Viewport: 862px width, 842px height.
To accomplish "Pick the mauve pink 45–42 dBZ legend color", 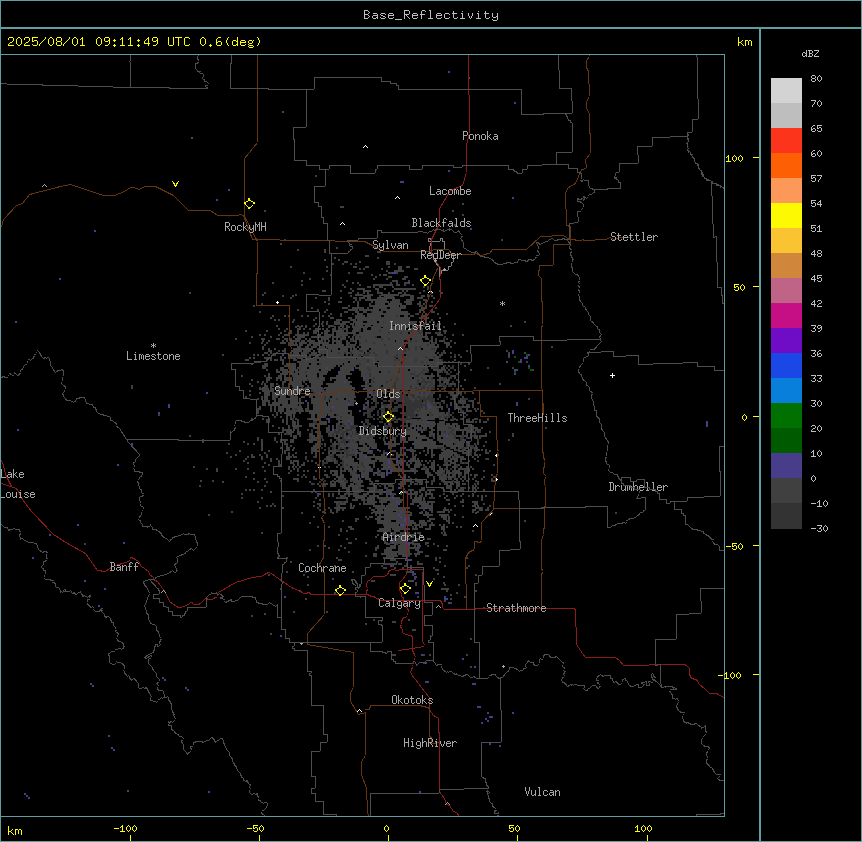I will click(786, 291).
